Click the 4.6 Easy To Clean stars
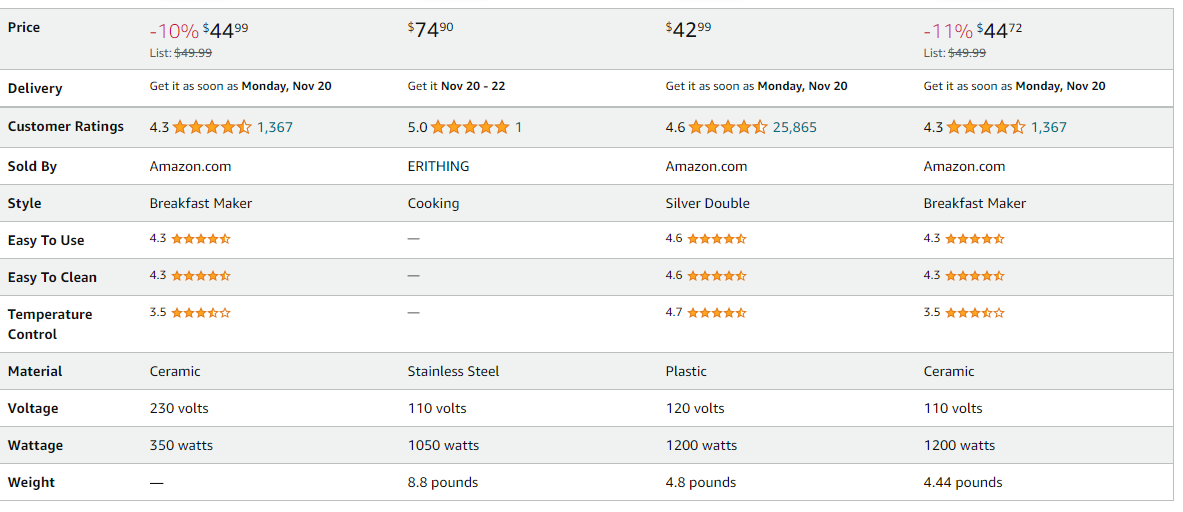Screen dimensions: 1183x512 (717, 275)
